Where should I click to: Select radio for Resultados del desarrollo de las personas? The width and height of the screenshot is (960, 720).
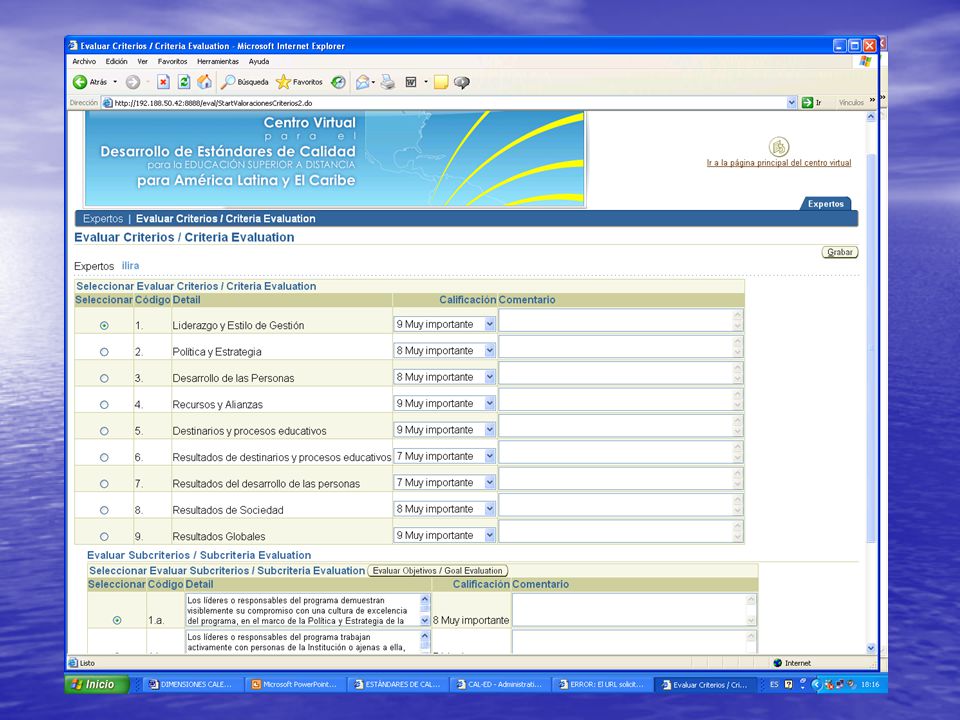coord(104,484)
